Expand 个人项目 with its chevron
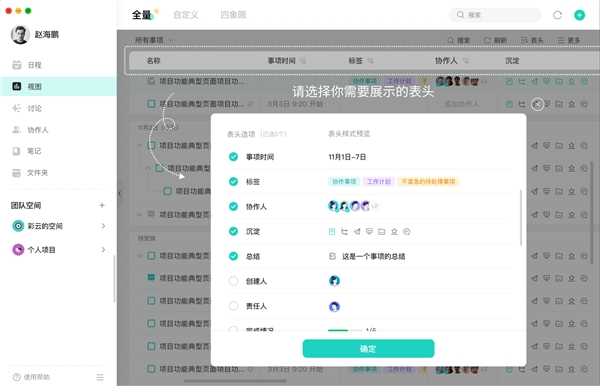 coord(103,249)
